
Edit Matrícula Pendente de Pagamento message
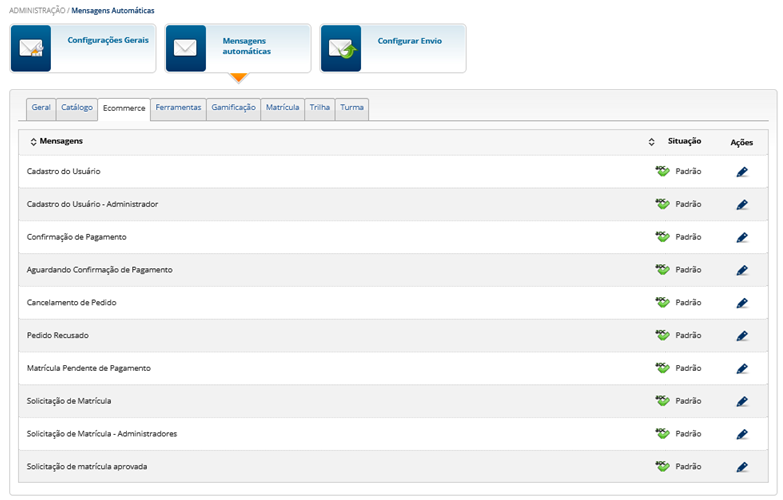click(x=741, y=369)
